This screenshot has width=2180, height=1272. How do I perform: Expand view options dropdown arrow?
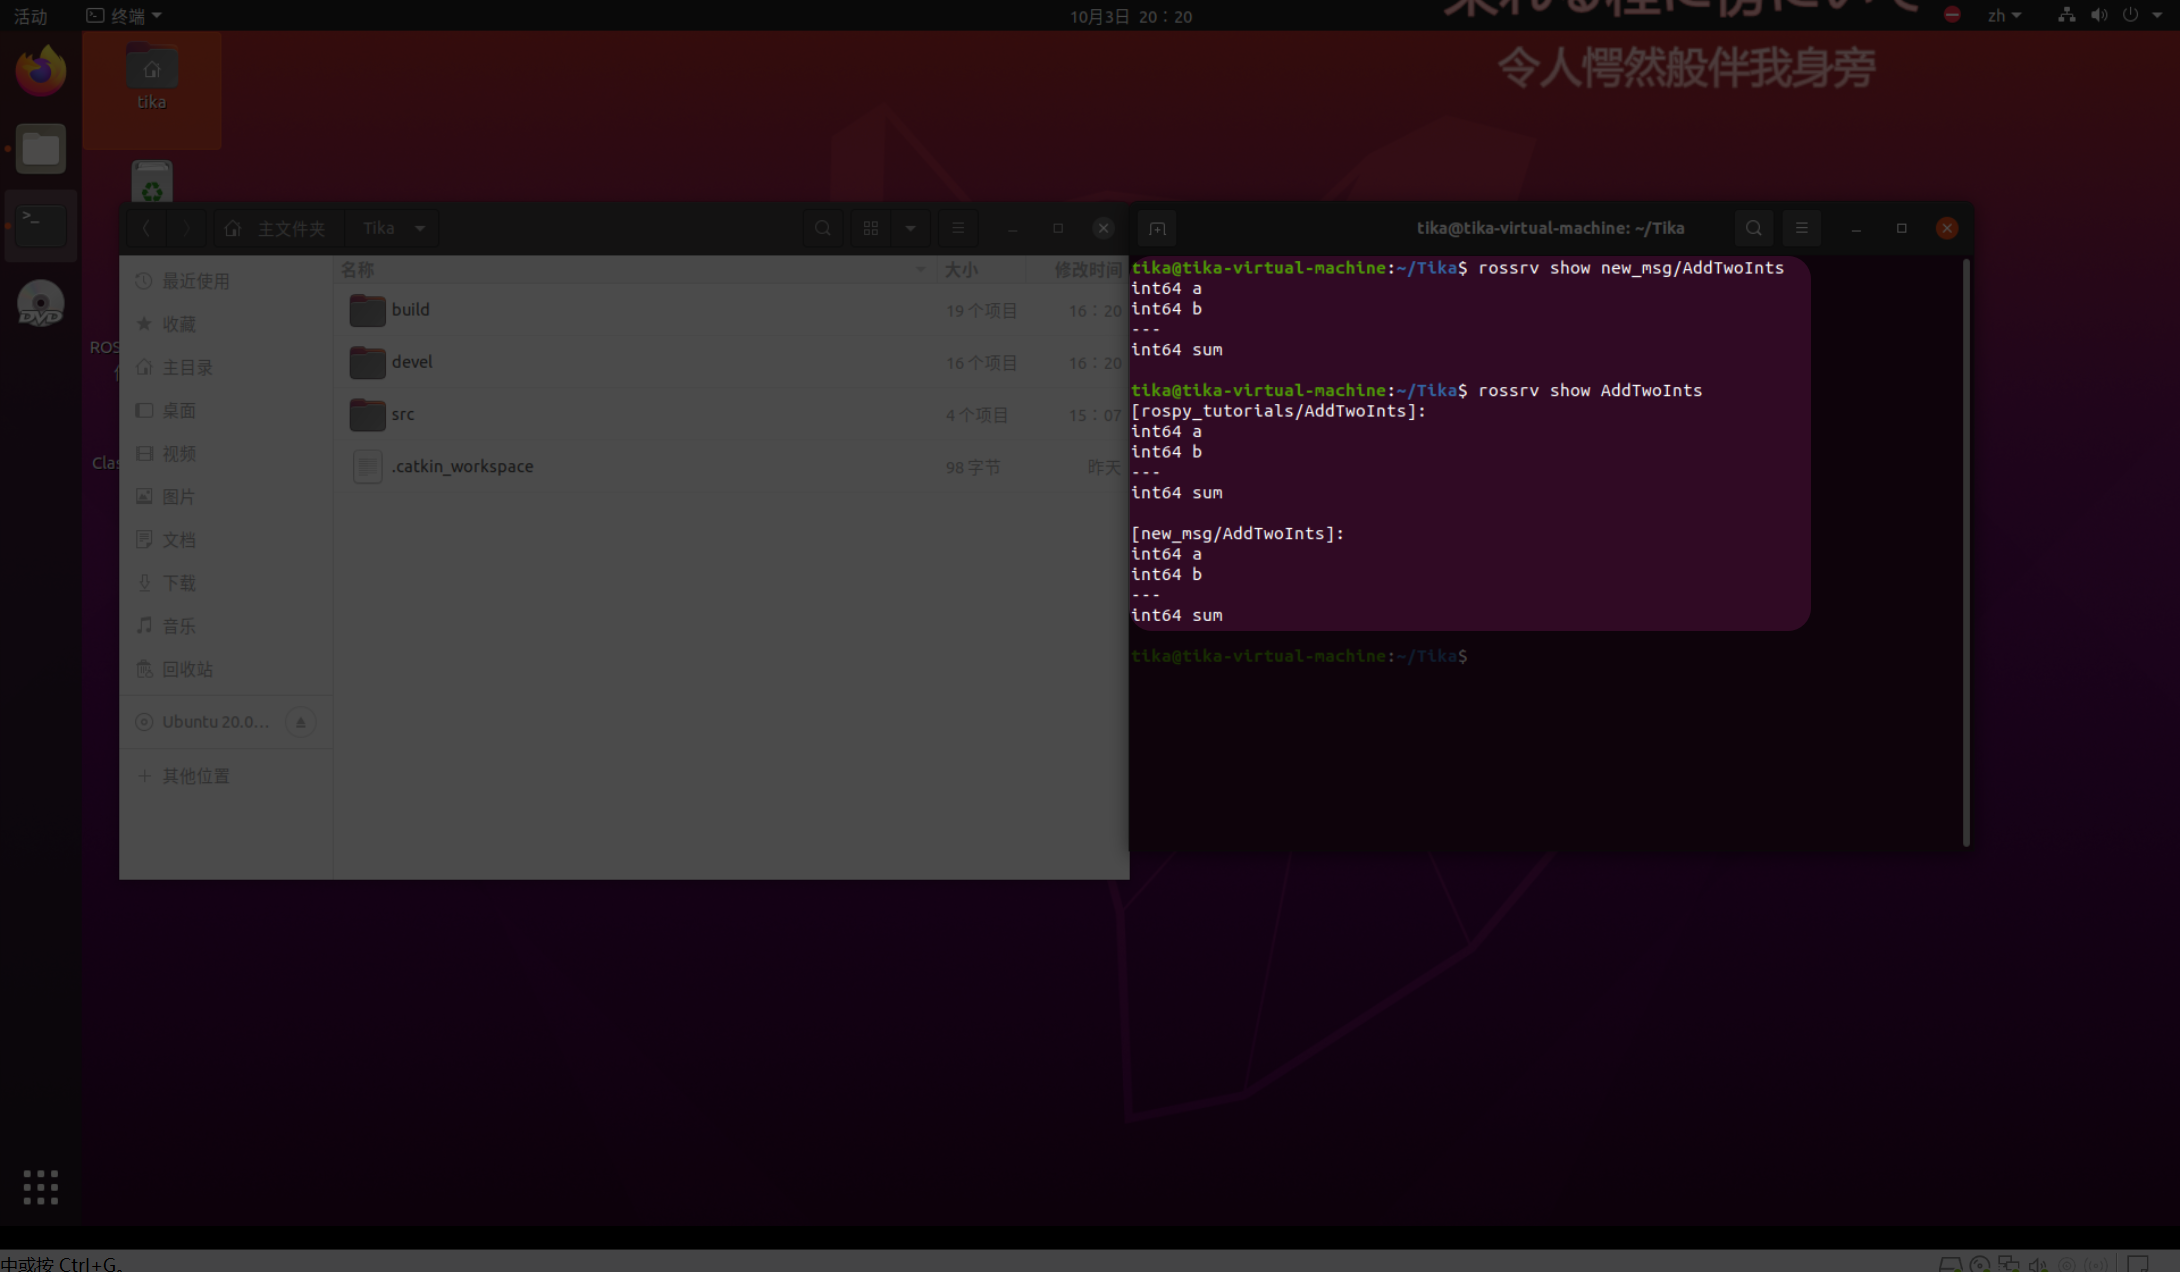(910, 228)
